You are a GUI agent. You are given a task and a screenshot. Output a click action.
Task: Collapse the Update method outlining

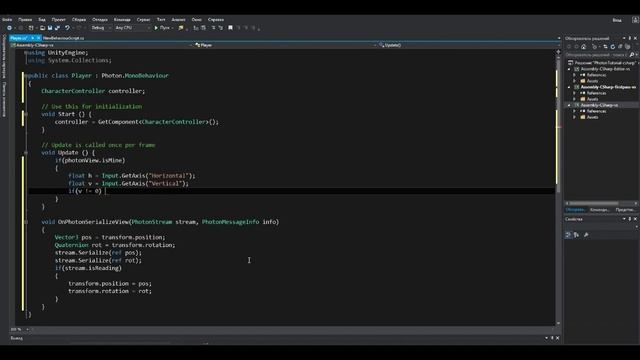click(26, 153)
